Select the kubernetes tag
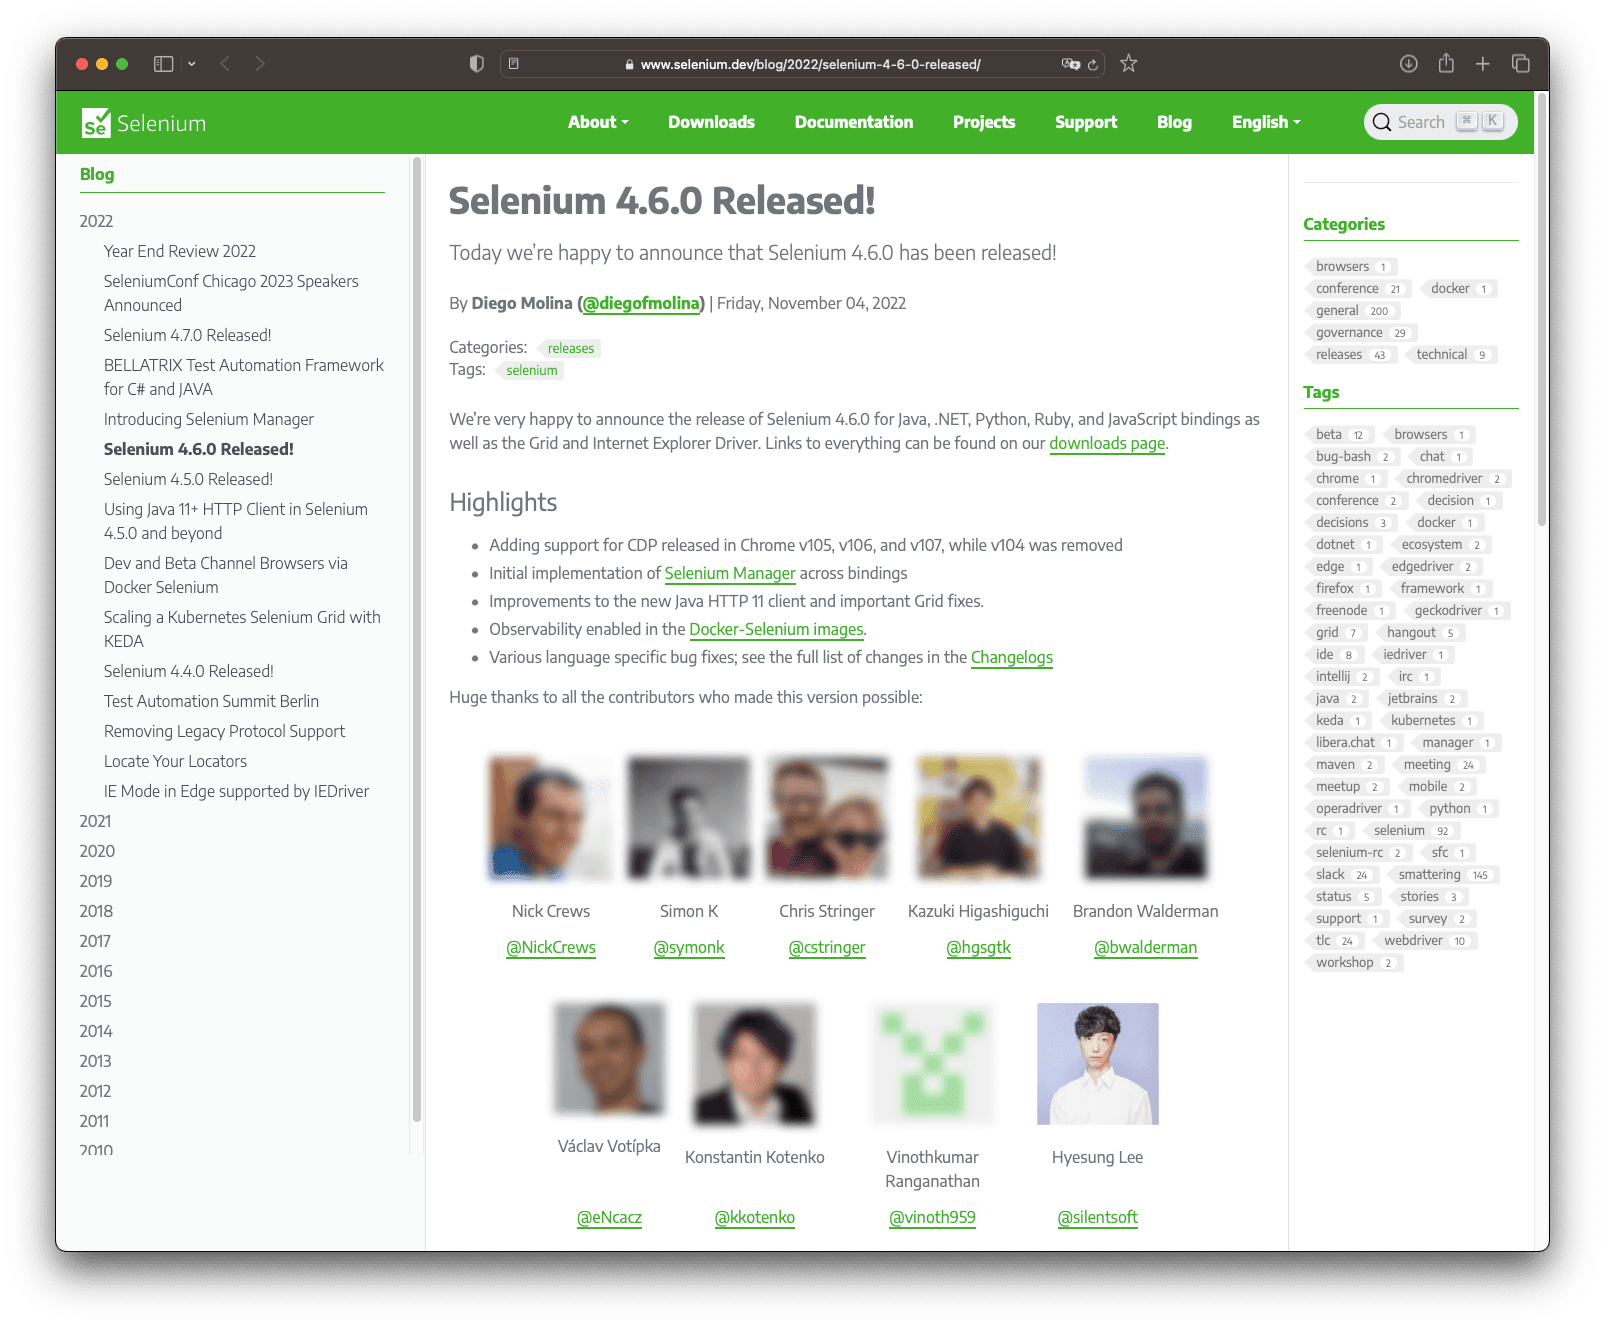The image size is (1605, 1325). 1430,721
